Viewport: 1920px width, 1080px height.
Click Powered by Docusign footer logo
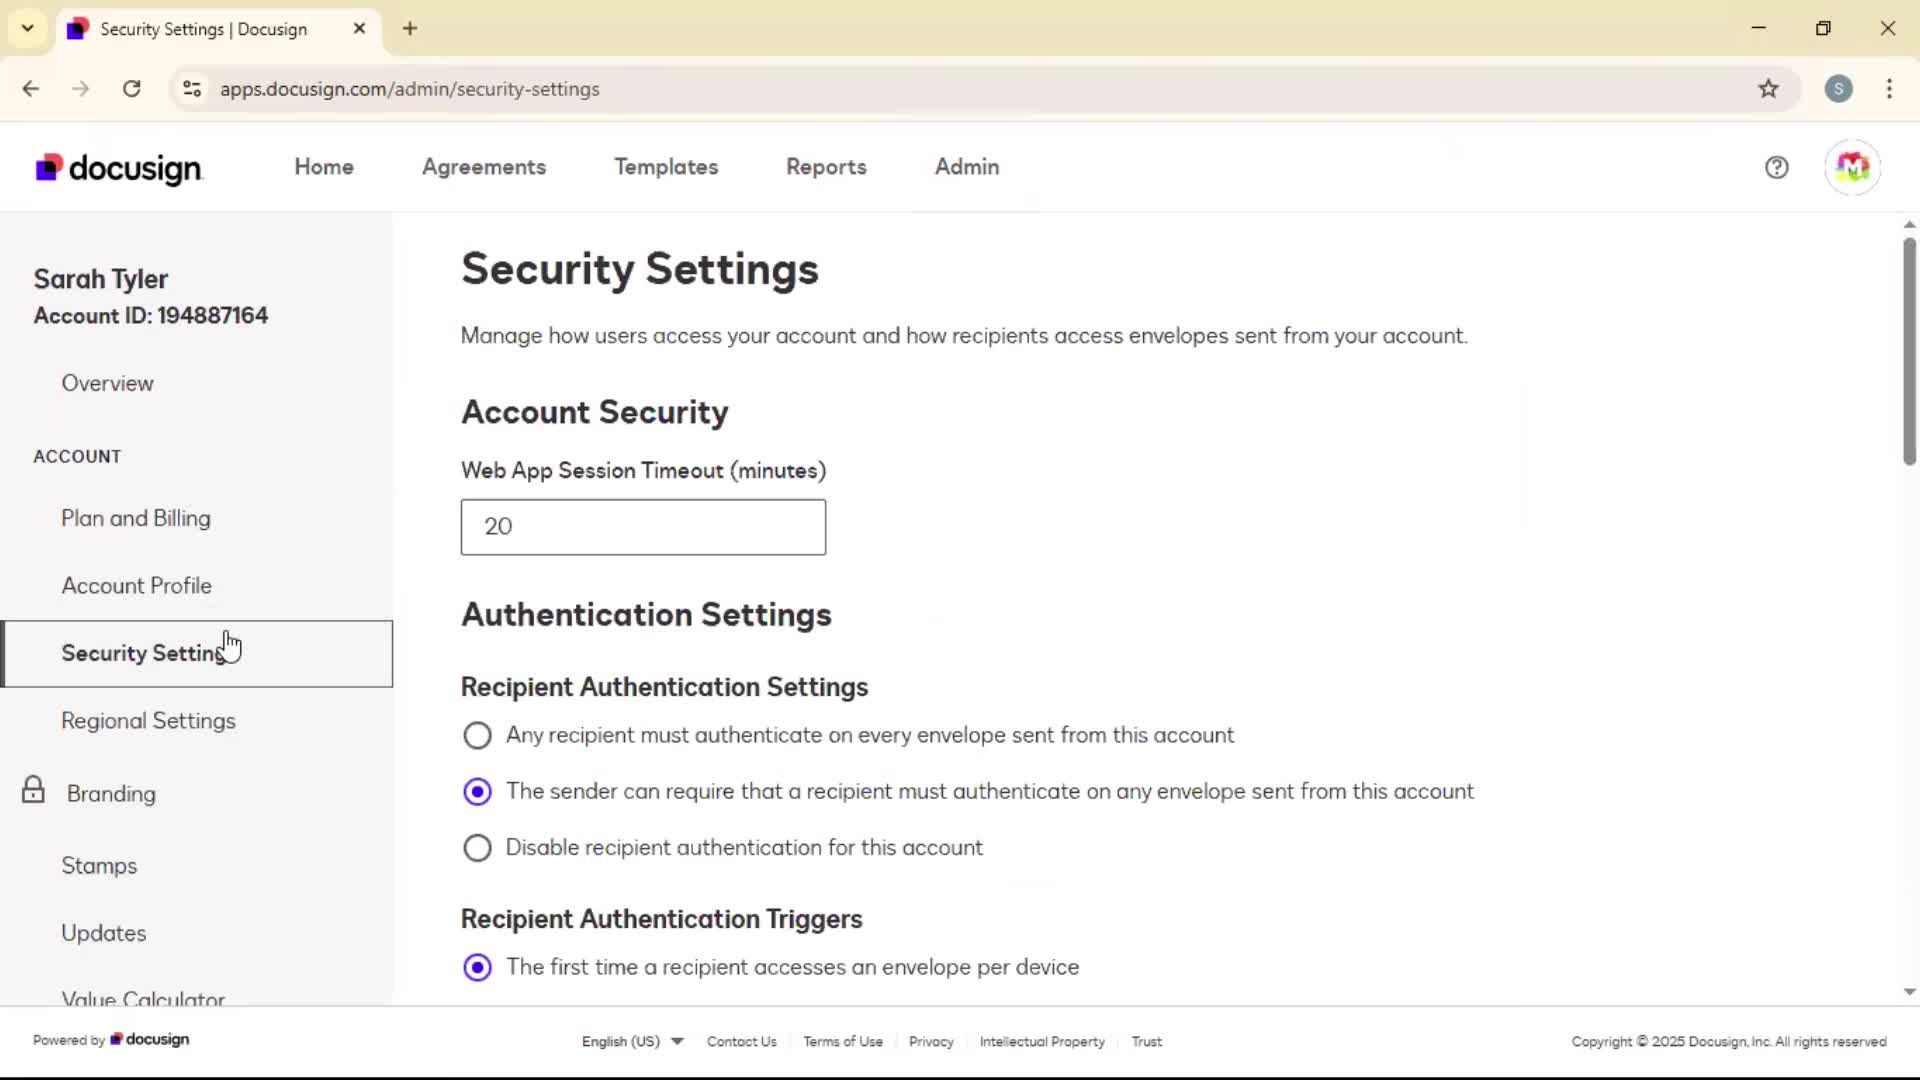click(x=149, y=1040)
